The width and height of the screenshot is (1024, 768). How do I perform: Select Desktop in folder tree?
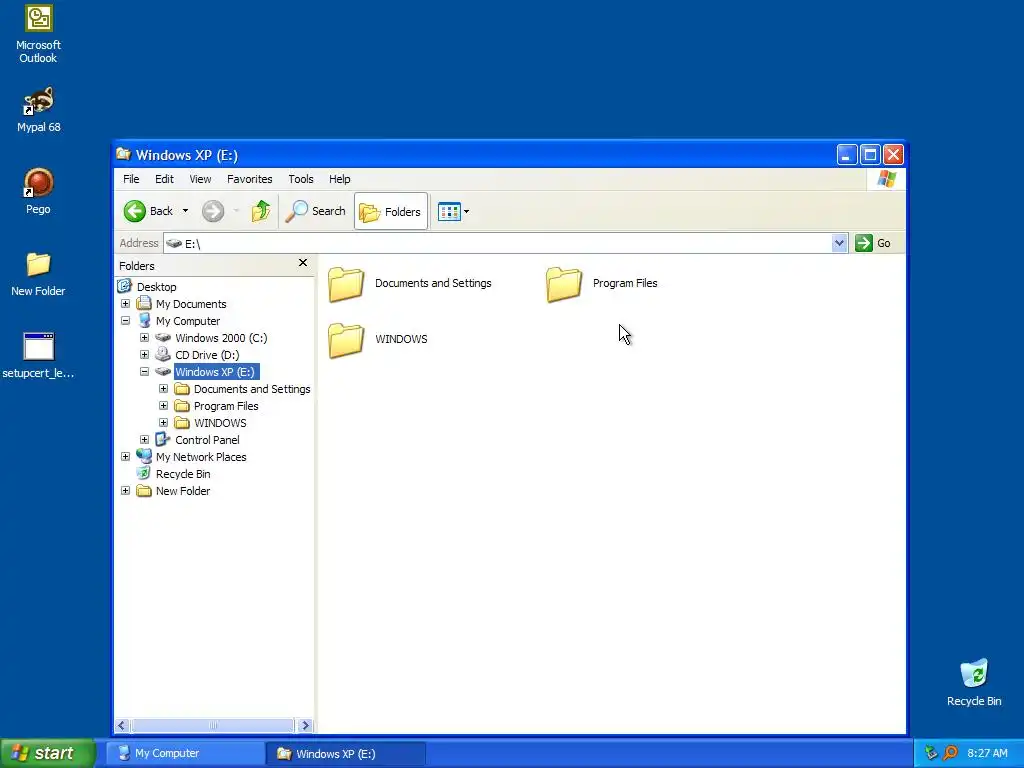pyautogui.click(x=156, y=287)
